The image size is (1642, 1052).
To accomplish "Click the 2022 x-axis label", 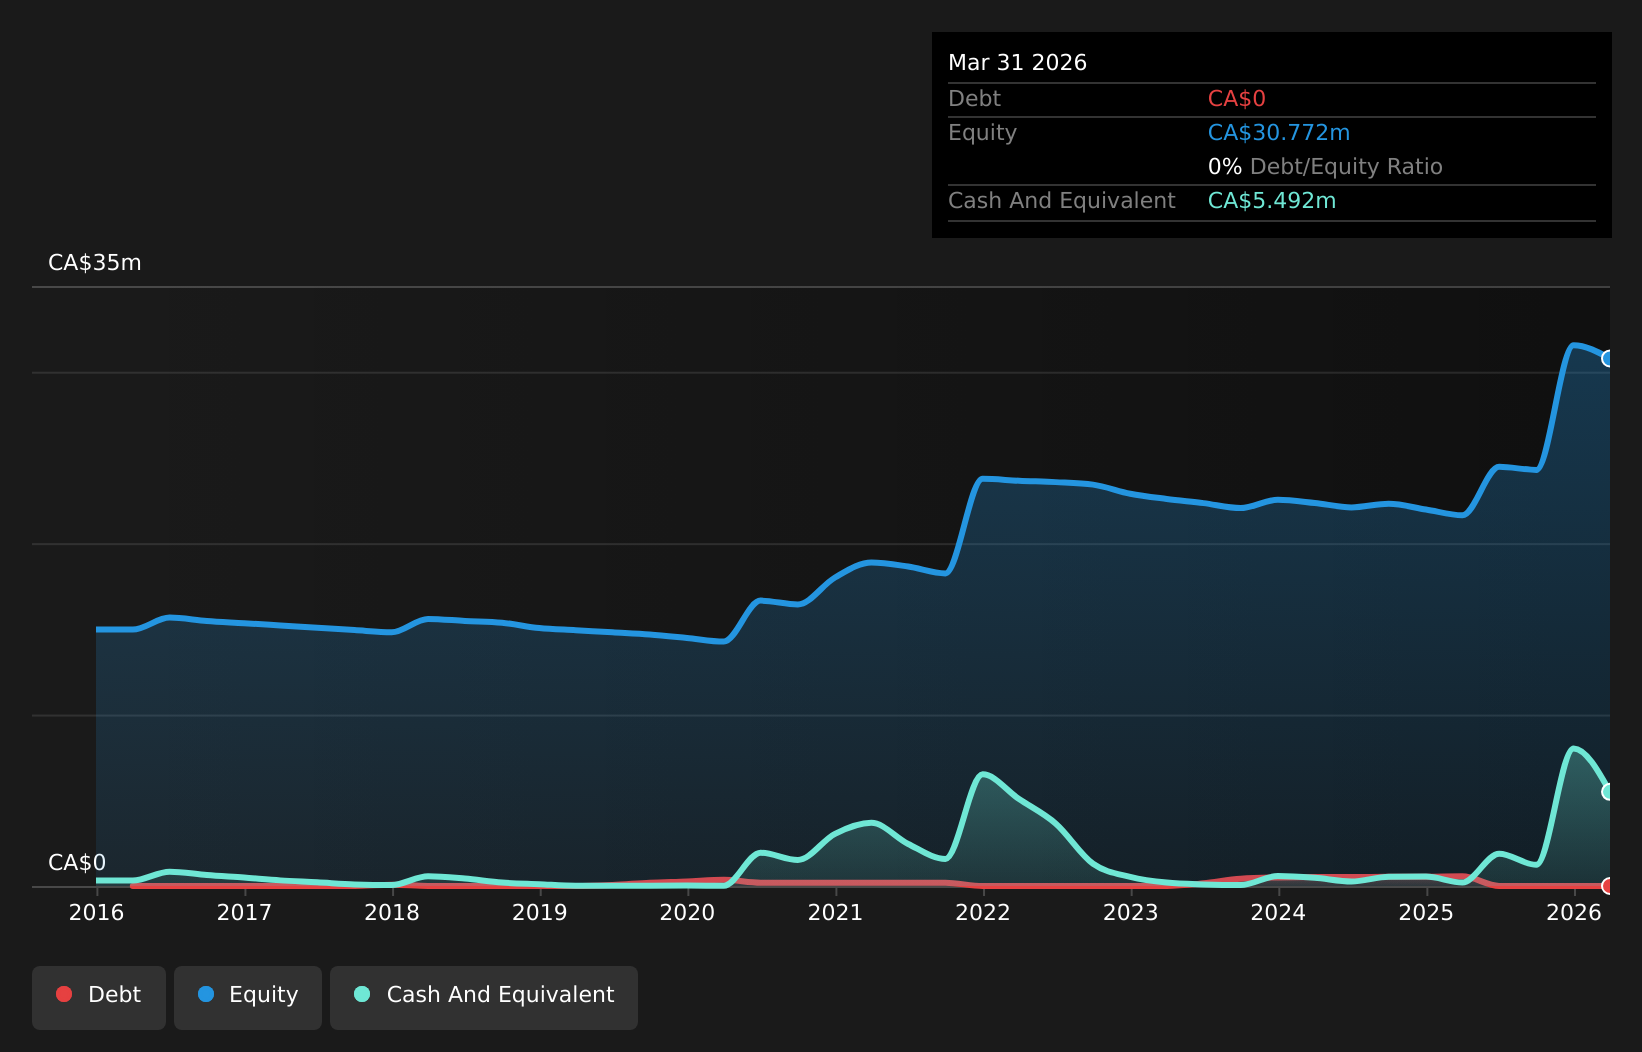I will (983, 913).
